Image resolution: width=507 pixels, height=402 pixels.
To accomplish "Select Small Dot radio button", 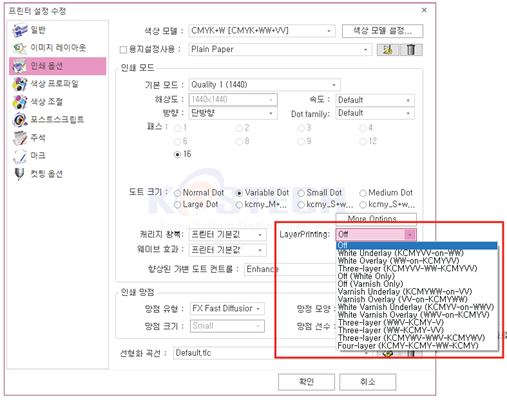I will pos(301,193).
